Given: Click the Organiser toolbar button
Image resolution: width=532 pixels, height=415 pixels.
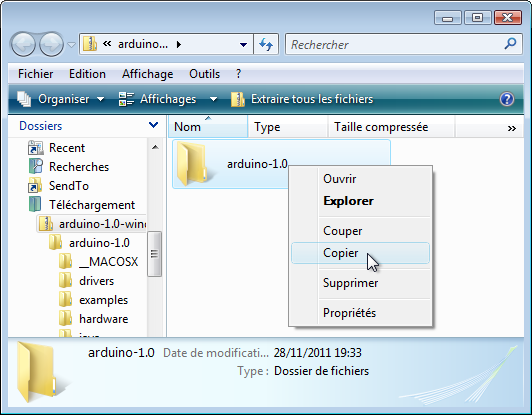Looking at the screenshot, I should 61,99.
